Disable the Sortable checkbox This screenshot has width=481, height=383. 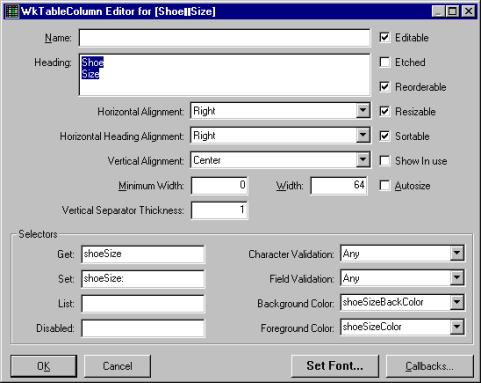[x=385, y=136]
